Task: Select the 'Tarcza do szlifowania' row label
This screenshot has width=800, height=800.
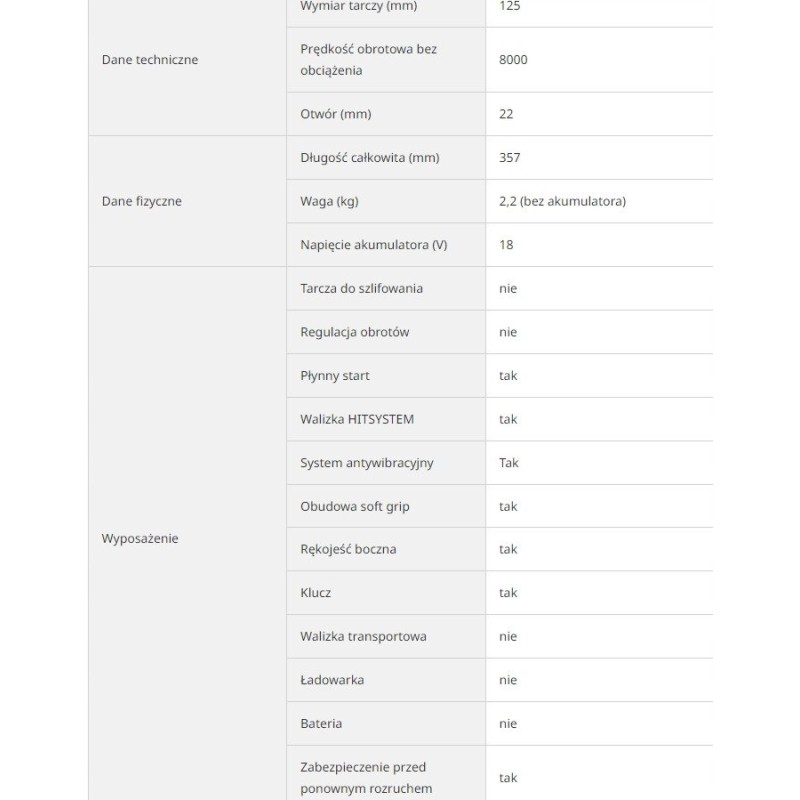Action: pyautogui.click(x=361, y=289)
